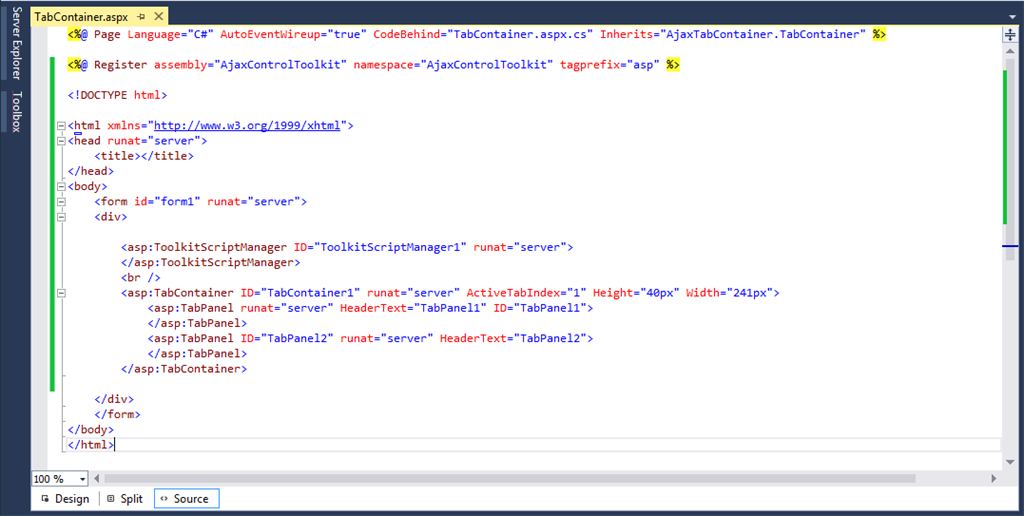Click the </form> closing tag
This screenshot has height=516, width=1024.
point(118,415)
